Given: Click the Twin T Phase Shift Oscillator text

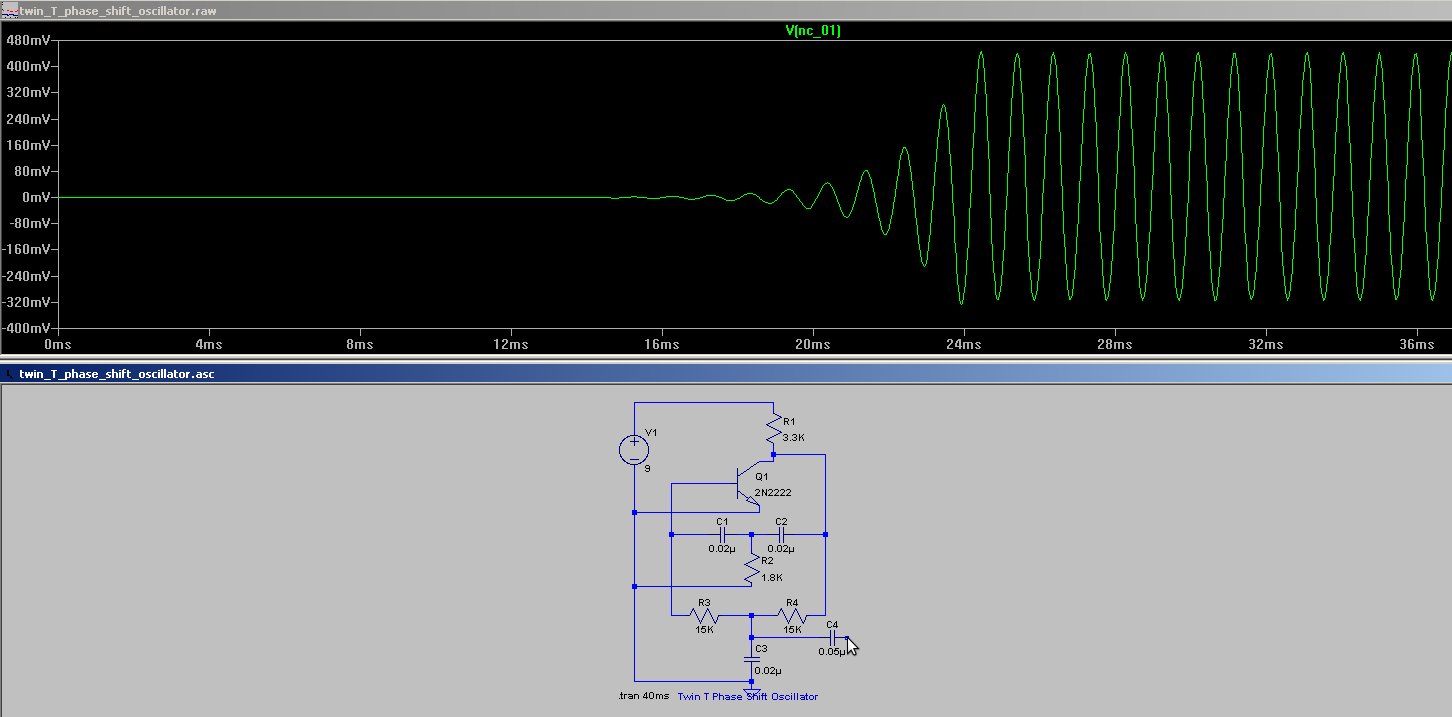Looking at the screenshot, I should click(747, 696).
